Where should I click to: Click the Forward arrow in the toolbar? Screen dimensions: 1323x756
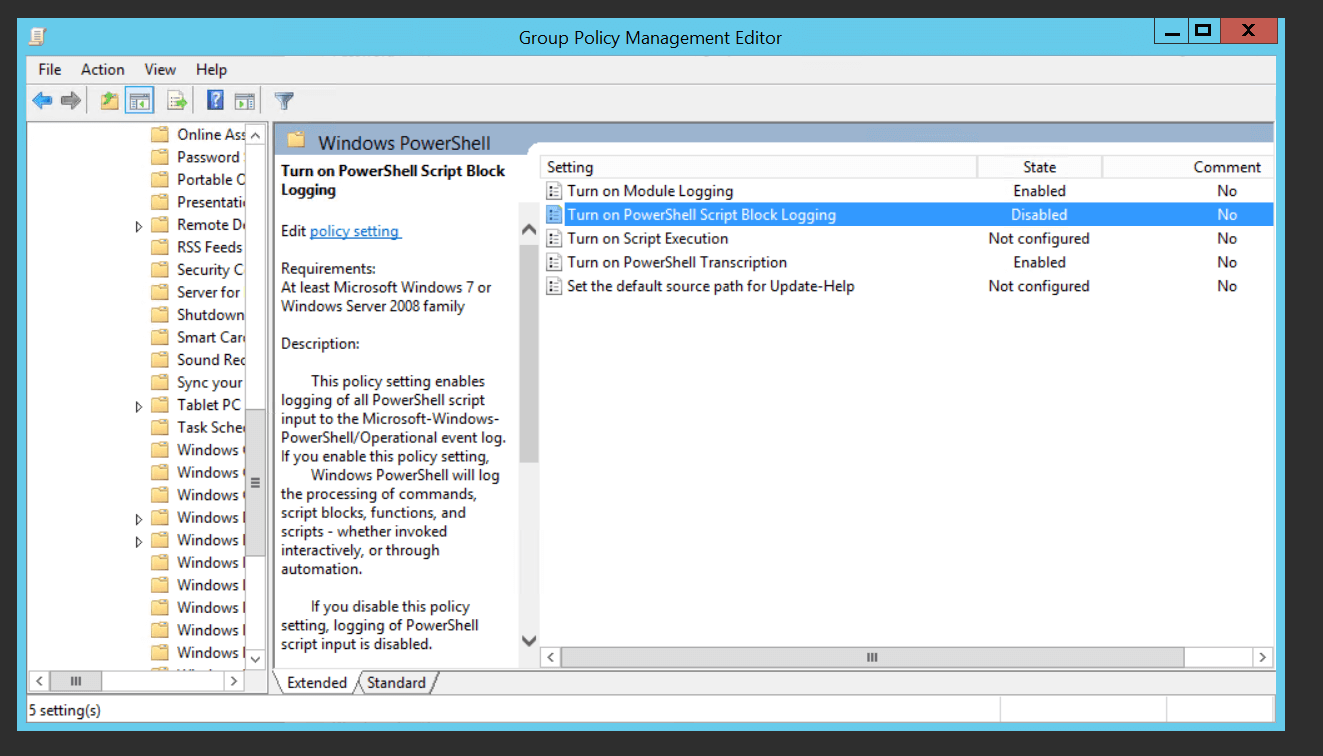[70, 100]
